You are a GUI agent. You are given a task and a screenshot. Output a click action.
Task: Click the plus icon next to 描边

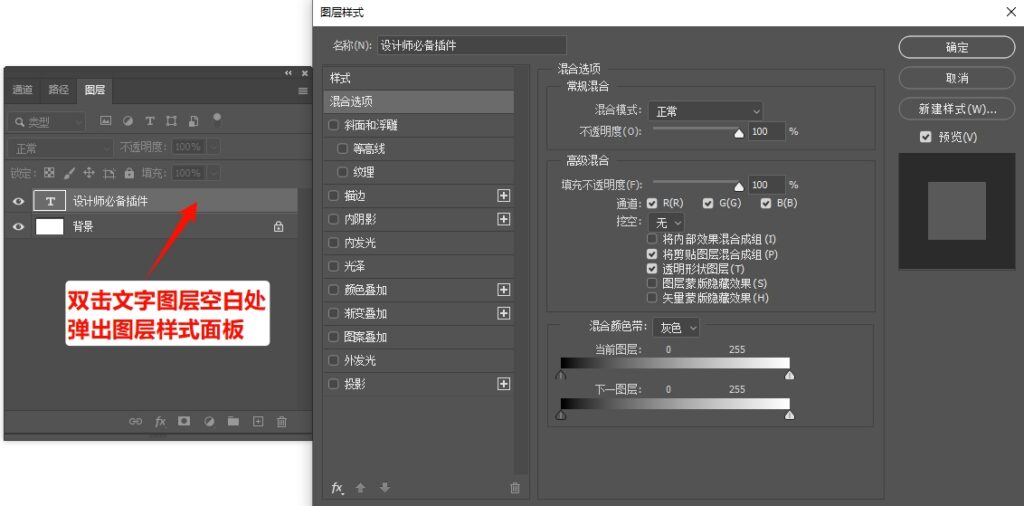point(504,195)
